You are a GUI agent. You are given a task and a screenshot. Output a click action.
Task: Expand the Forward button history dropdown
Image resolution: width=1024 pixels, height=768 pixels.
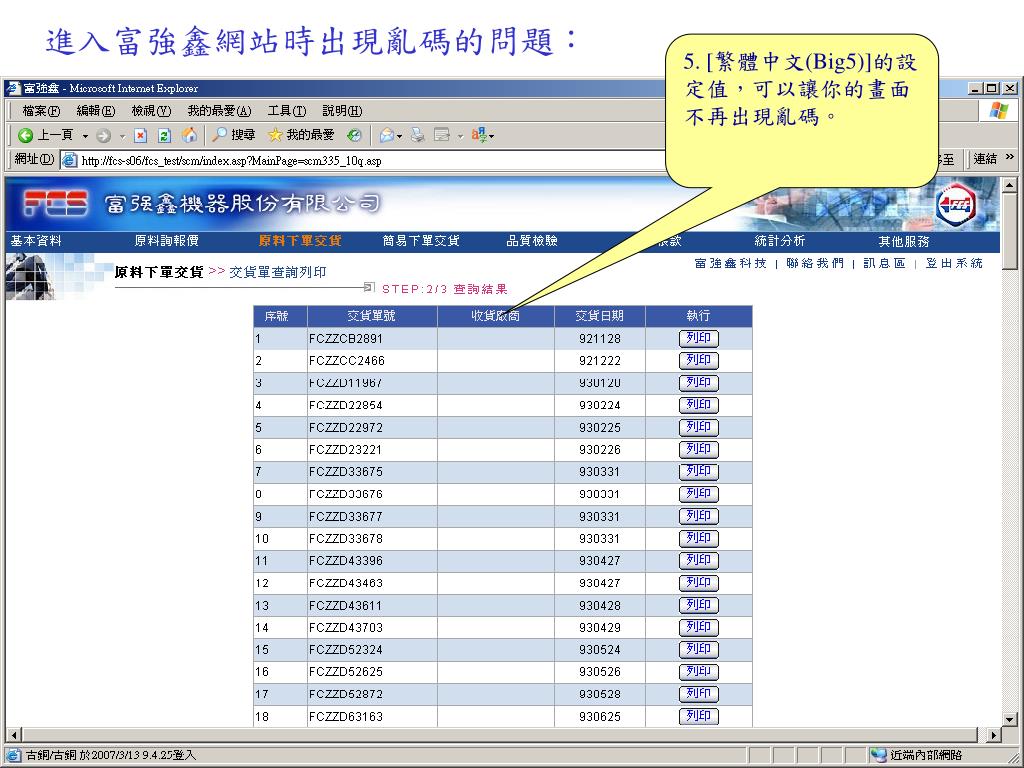pos(122,136)
